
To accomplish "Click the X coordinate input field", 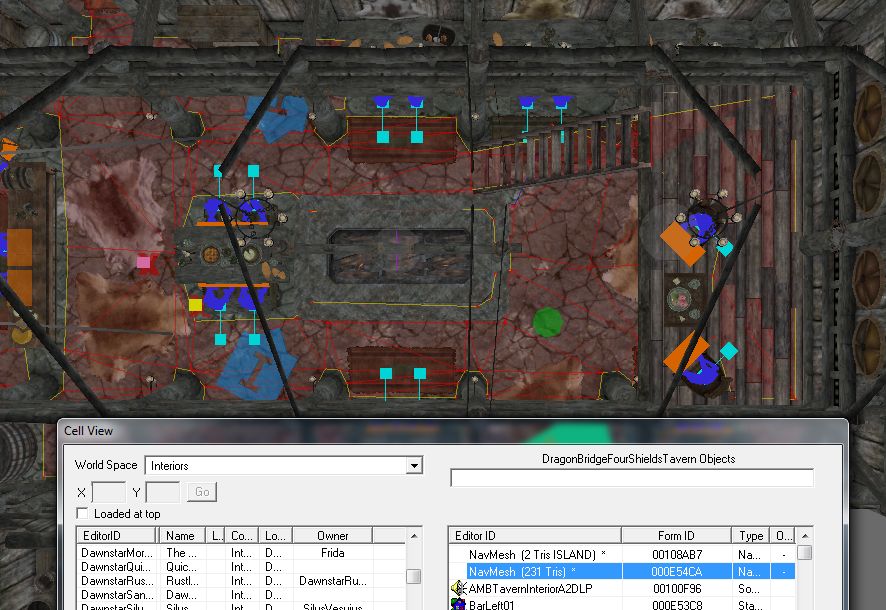I will 108,492.
